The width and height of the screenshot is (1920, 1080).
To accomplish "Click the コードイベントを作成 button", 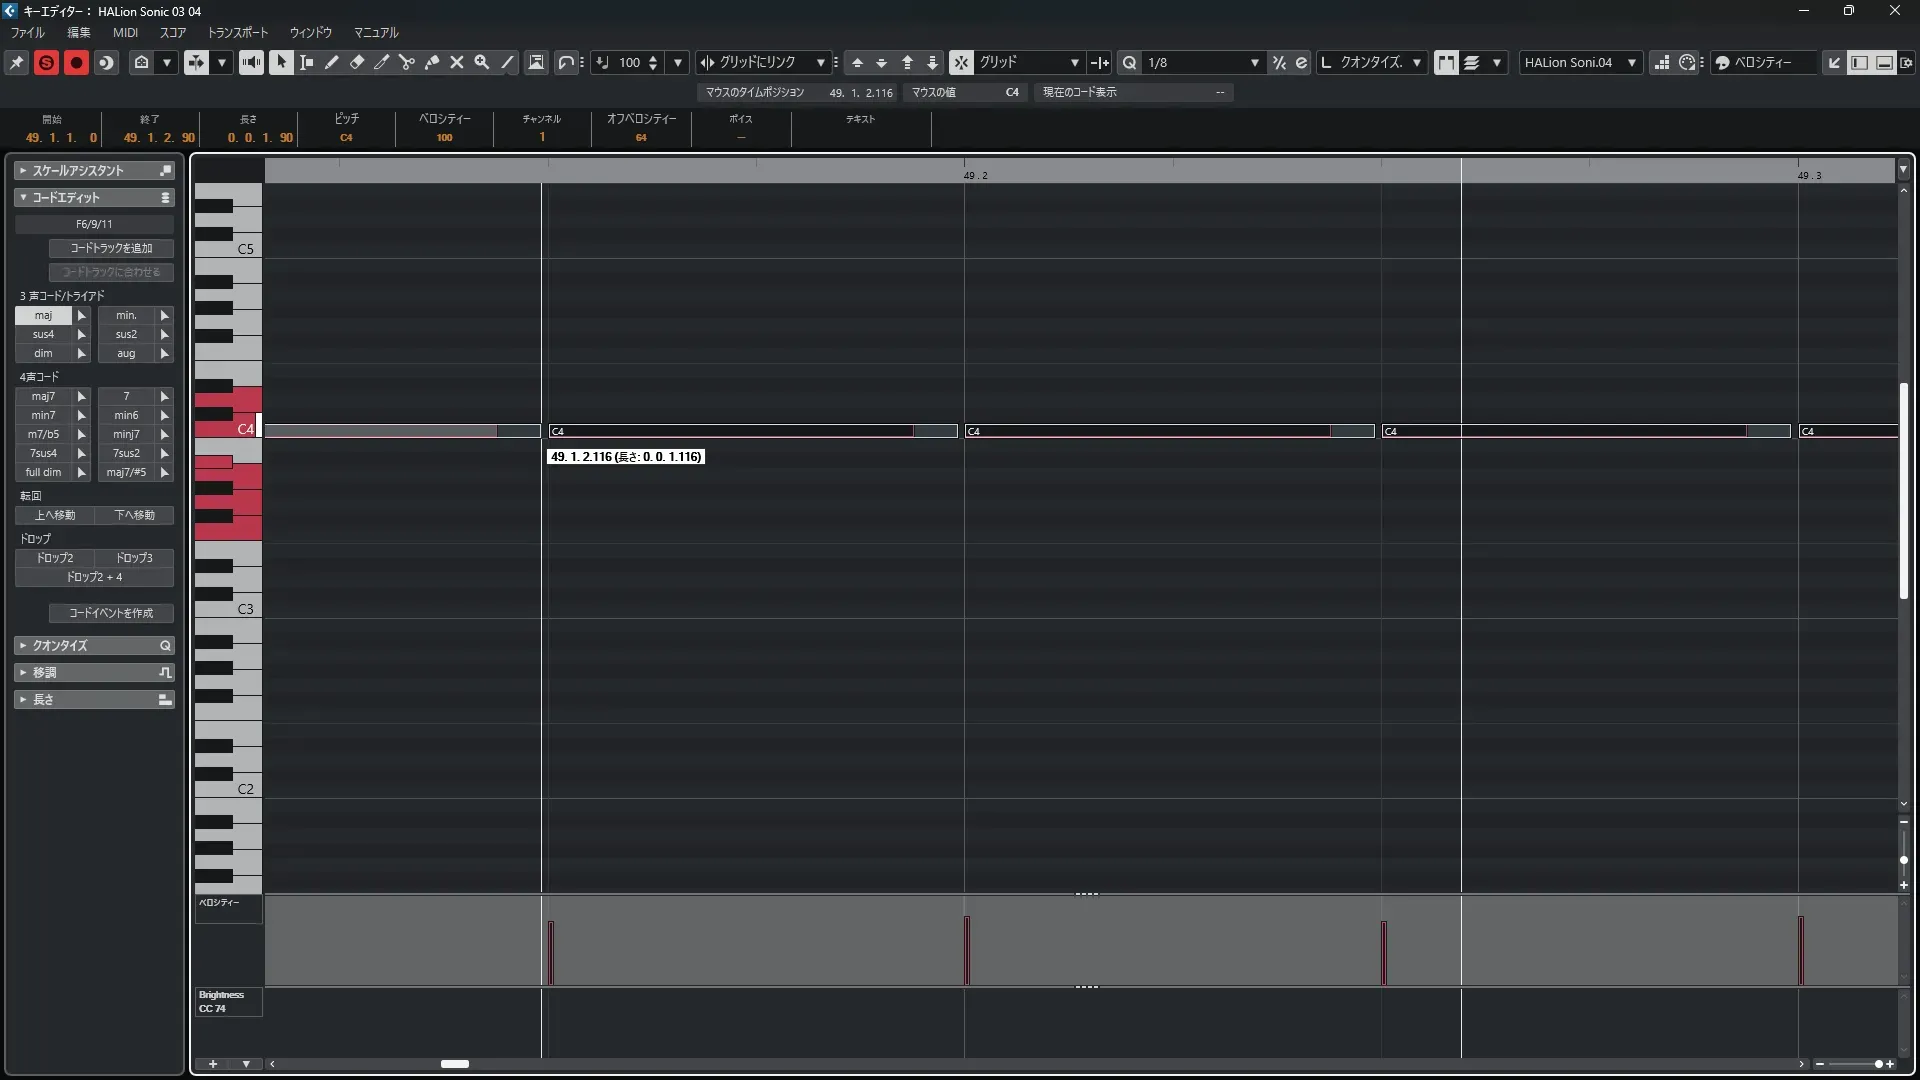I will 111,613.
